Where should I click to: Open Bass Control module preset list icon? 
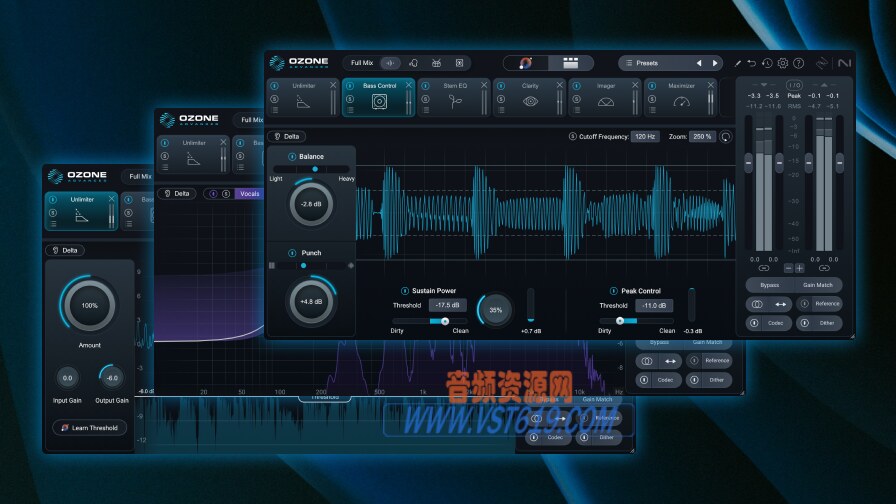click(x=350, y=110)
